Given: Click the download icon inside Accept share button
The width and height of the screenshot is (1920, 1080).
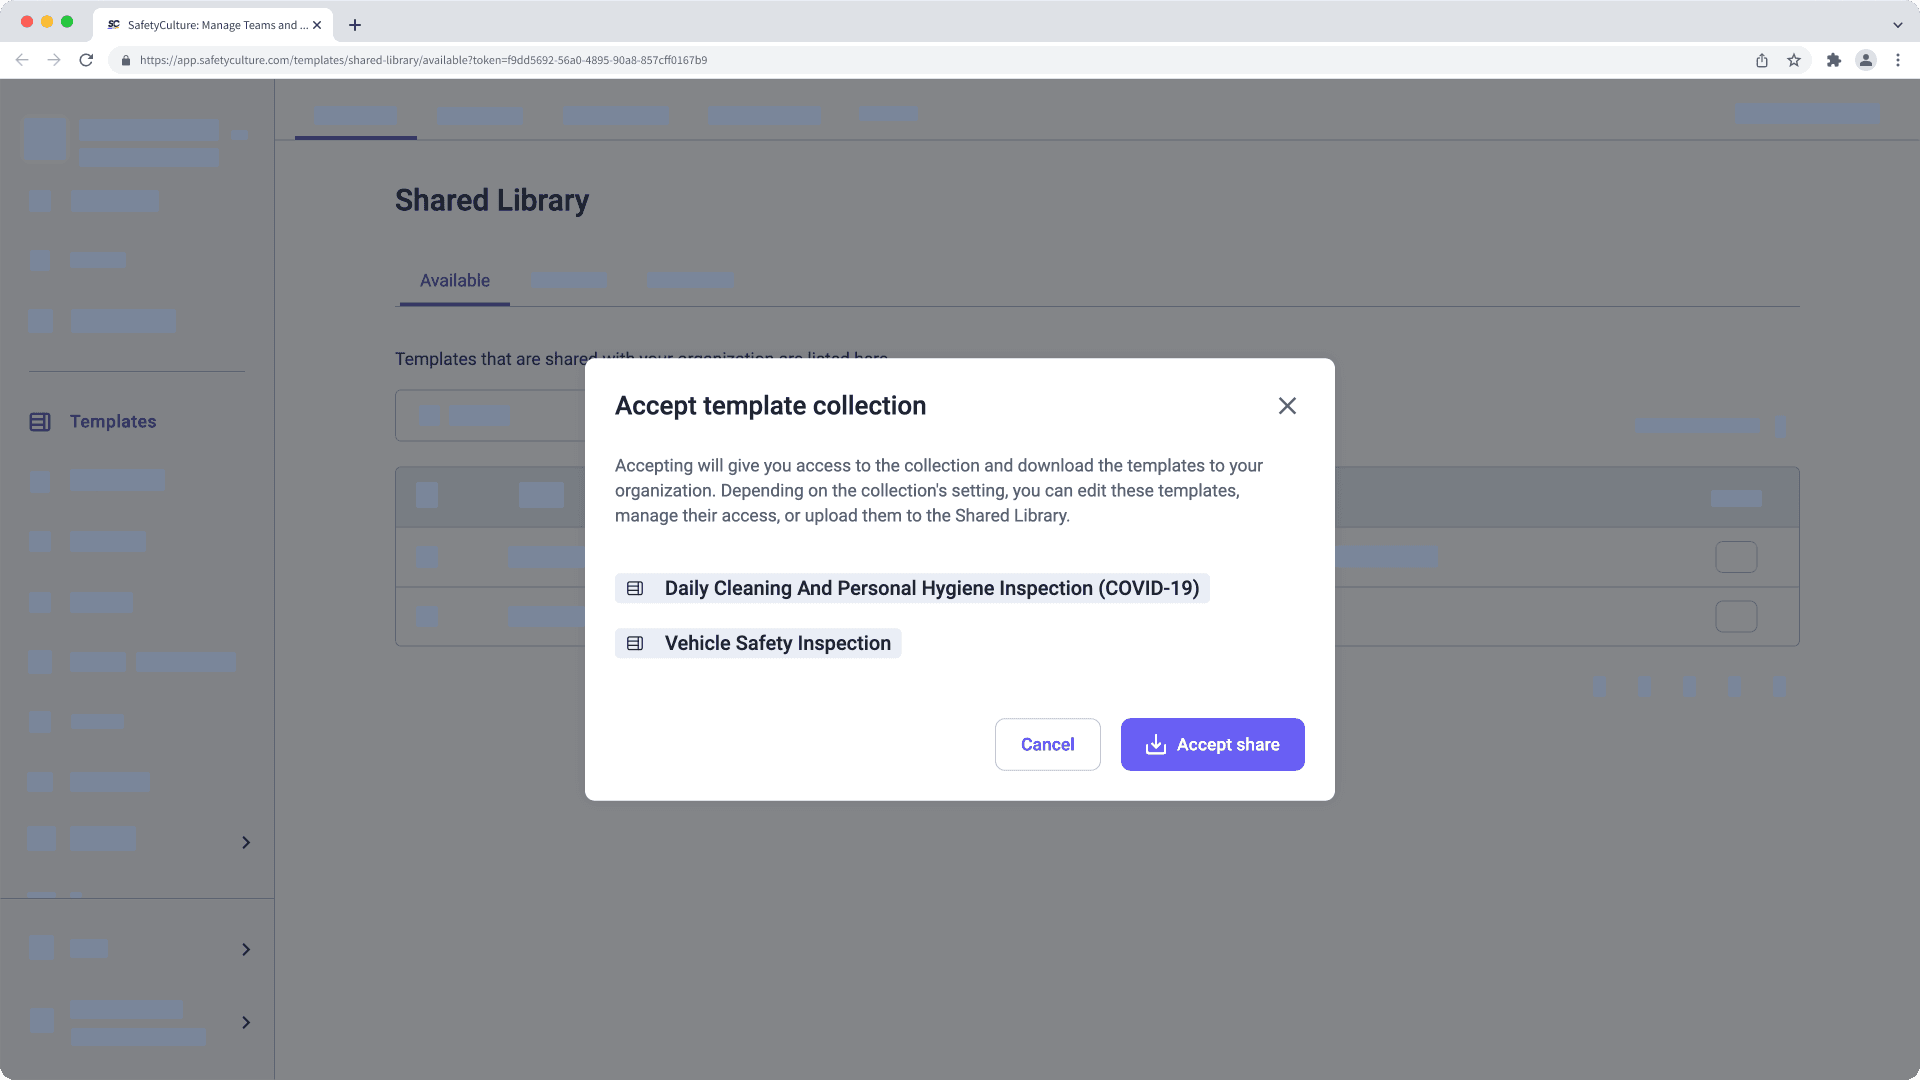Looking at the screenshot, I should 1156,744.
